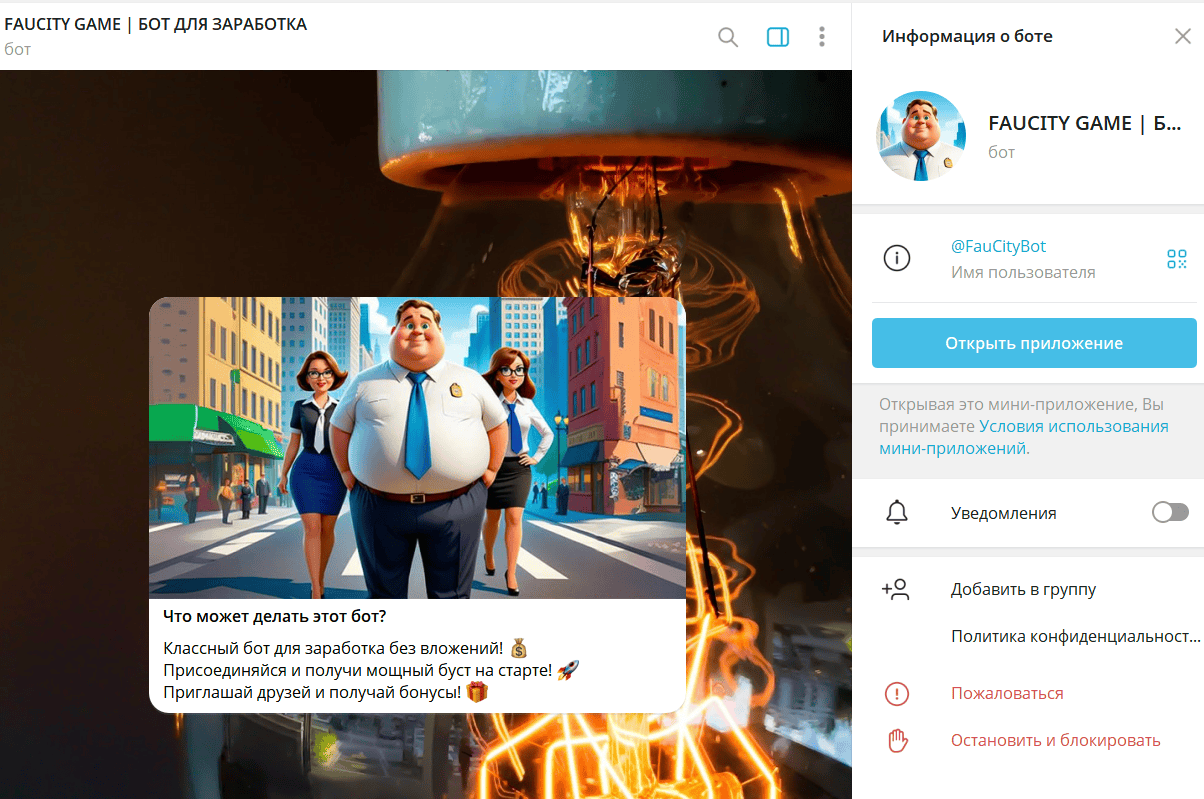Open the cartoon city image in the message

[417, 447]
